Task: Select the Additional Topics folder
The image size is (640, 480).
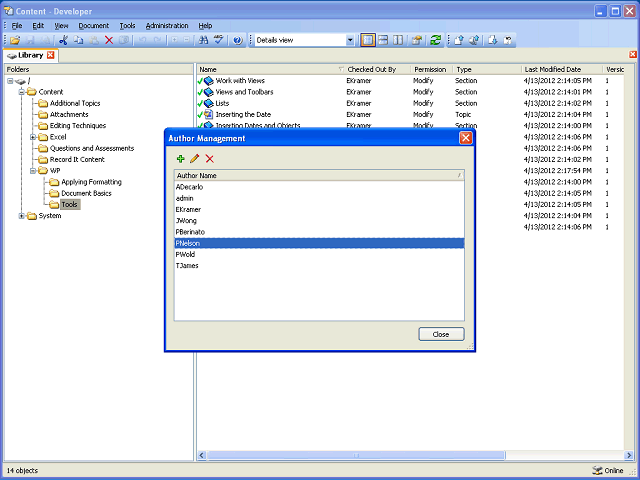Action: coord(75,104)
